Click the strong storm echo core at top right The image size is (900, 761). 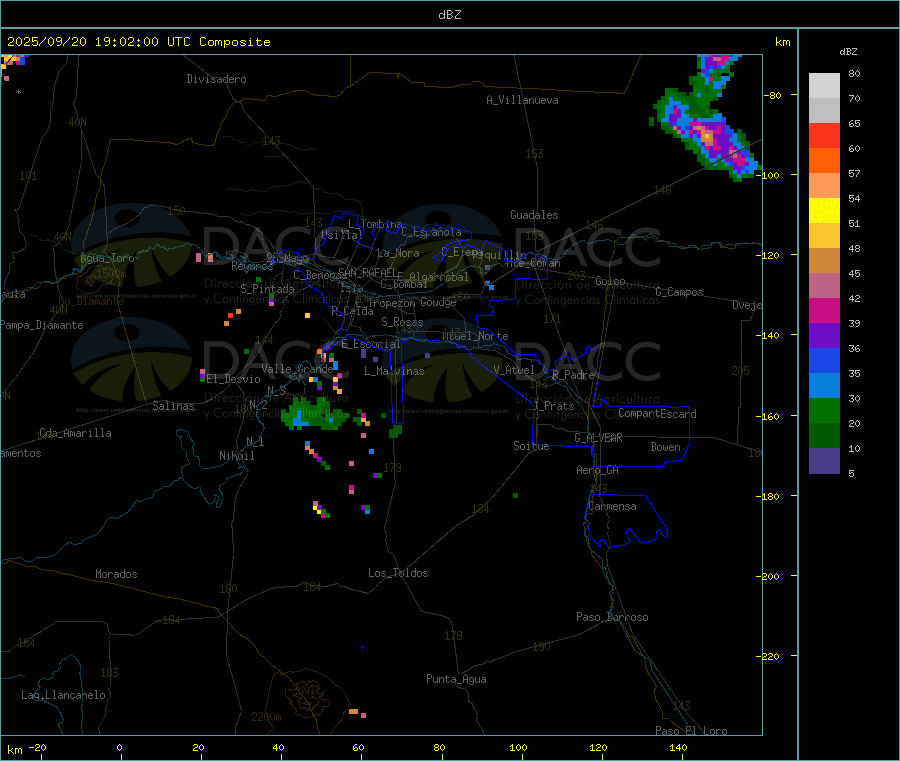coord(708,137)
